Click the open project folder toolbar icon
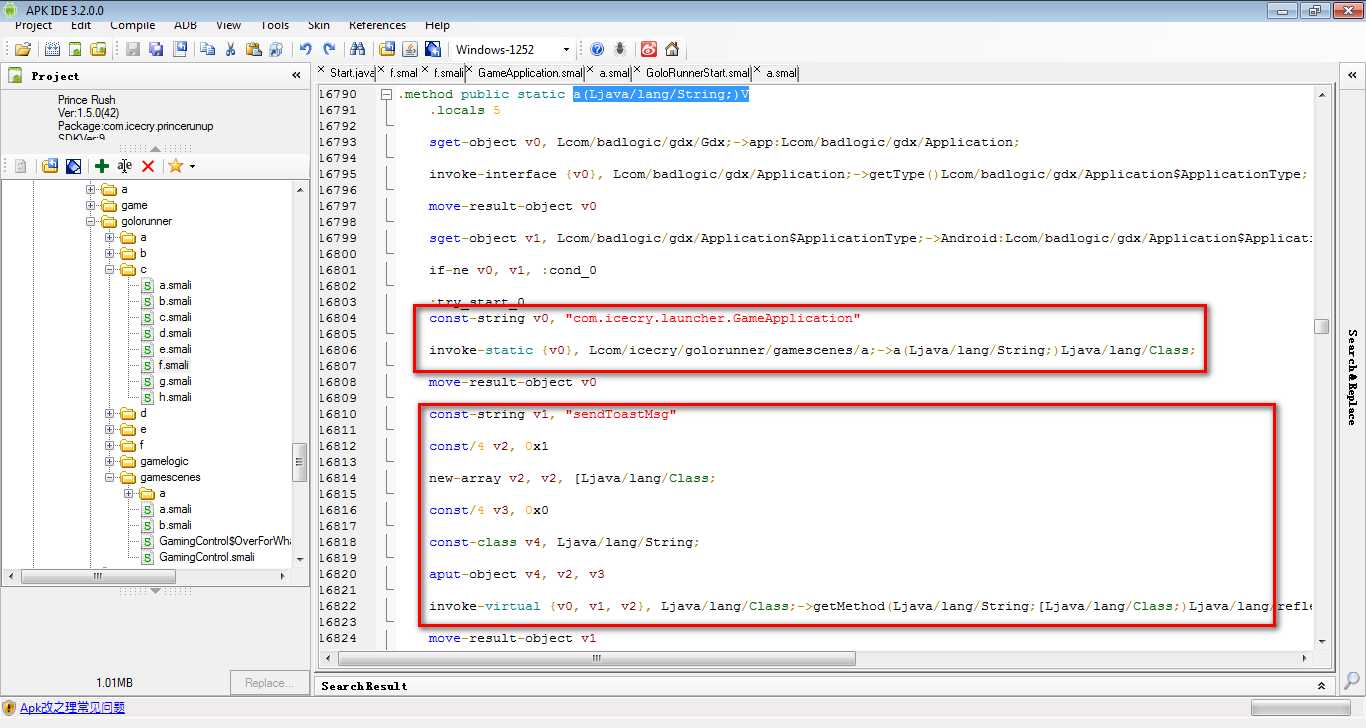The width and height of the screenshot is (1366, 728). click(23, 49)
